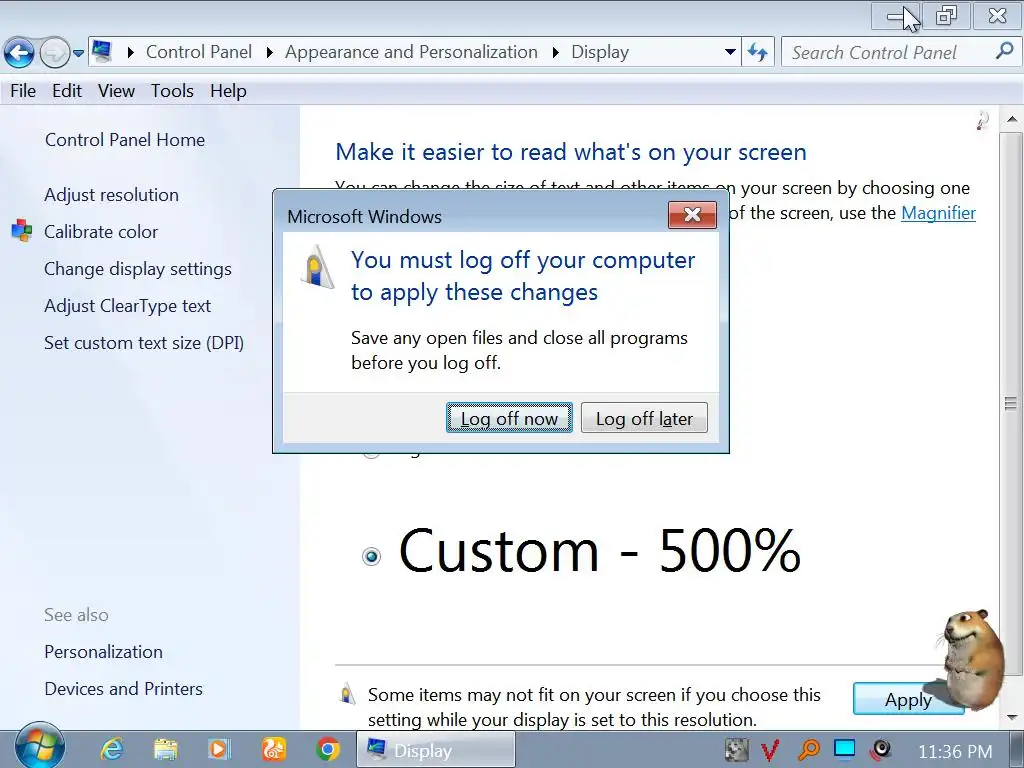This screenshot has width=1024, height=768.
Task: Click the warning icon in the dialog
Action: tap(317, 266)
